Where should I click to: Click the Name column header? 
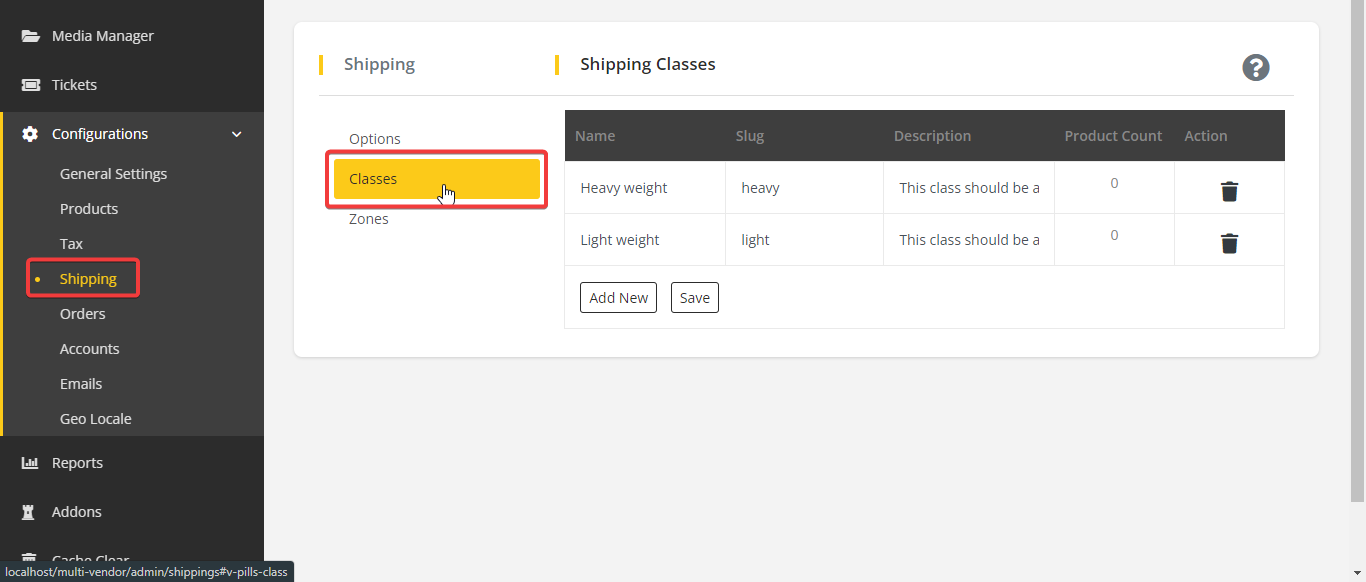[x=595, y=136]
